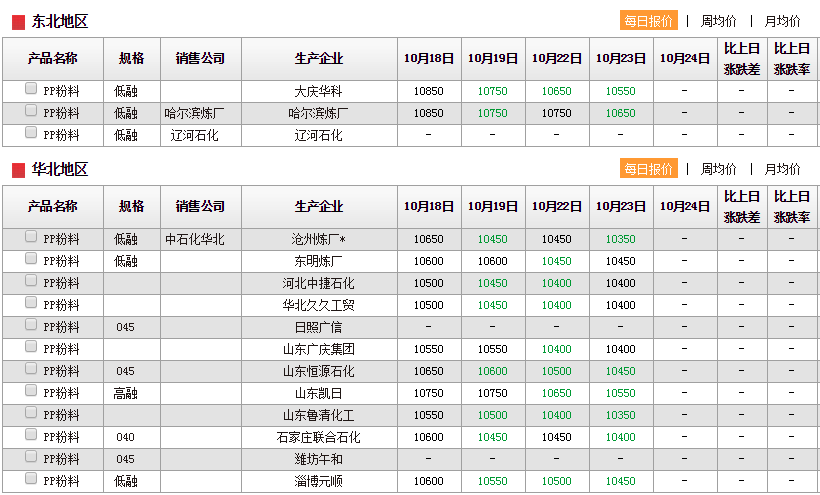Click 辽河石化 in the 销售公司 column

click(x=195, y=135)
